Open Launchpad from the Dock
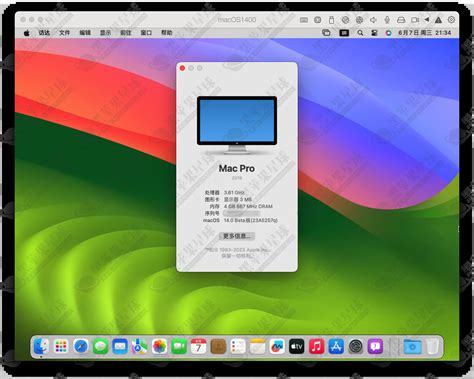The height and width of the screenshot is (379, 474). coord(61,347)
